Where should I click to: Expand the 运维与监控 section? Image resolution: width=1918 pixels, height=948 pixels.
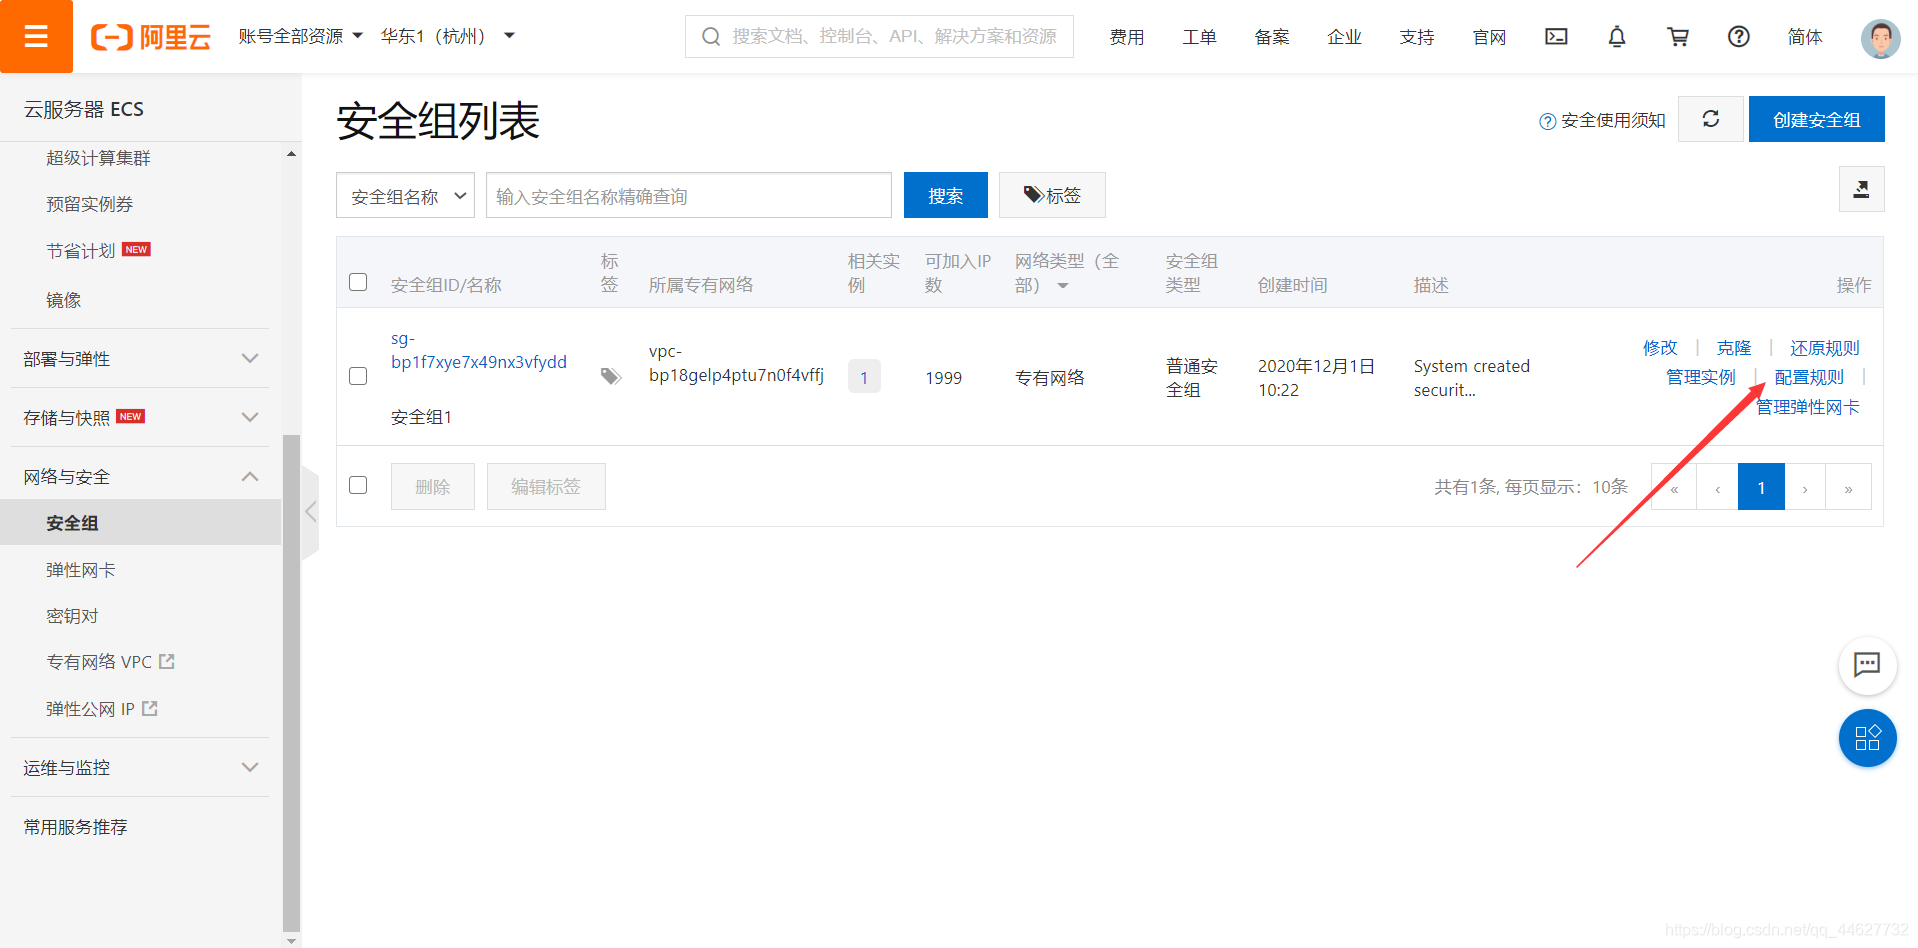click(140, 768)
